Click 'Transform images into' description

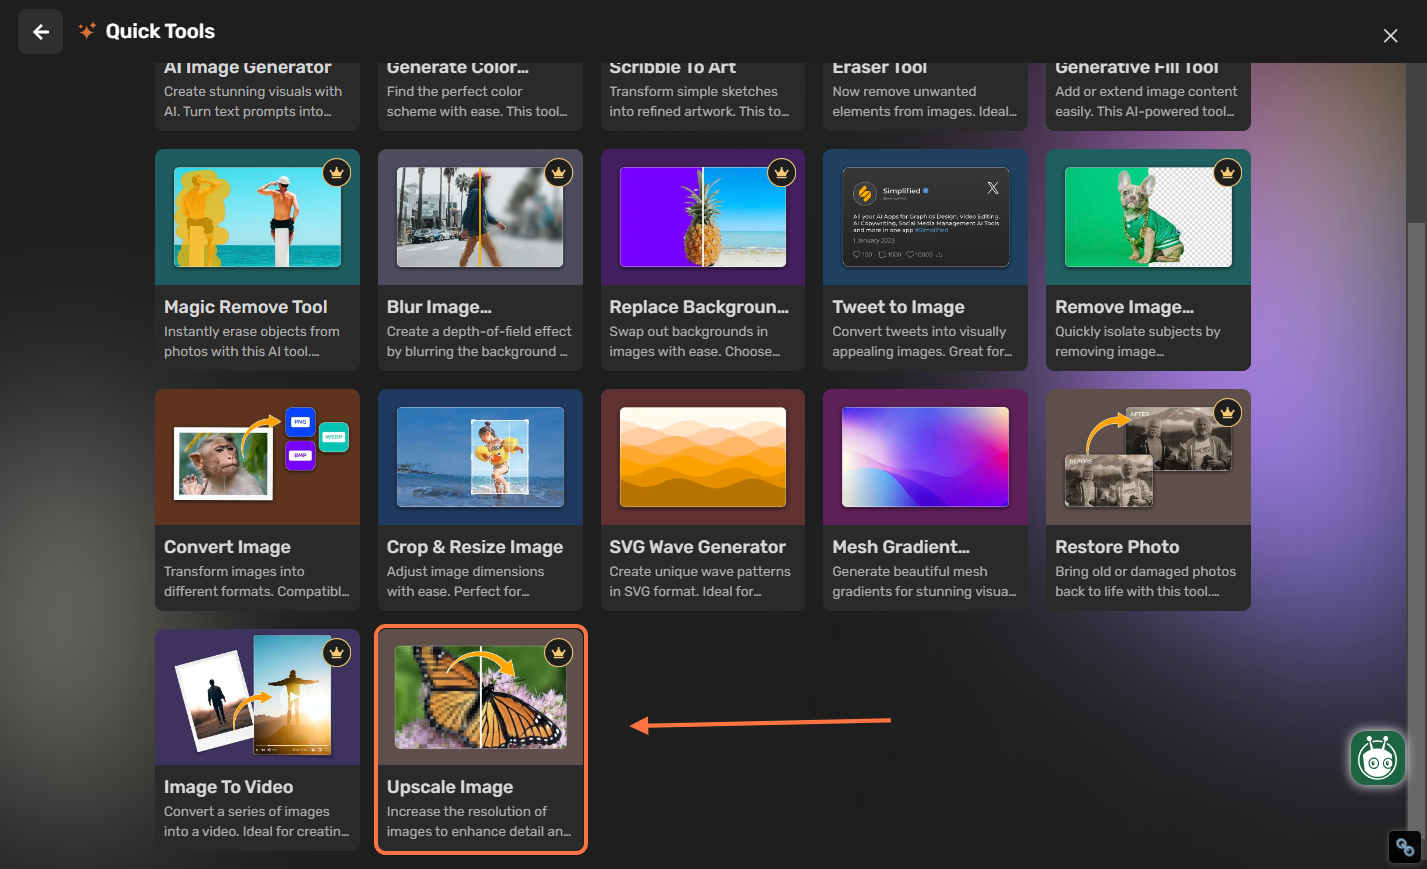[x=234, y=571]
